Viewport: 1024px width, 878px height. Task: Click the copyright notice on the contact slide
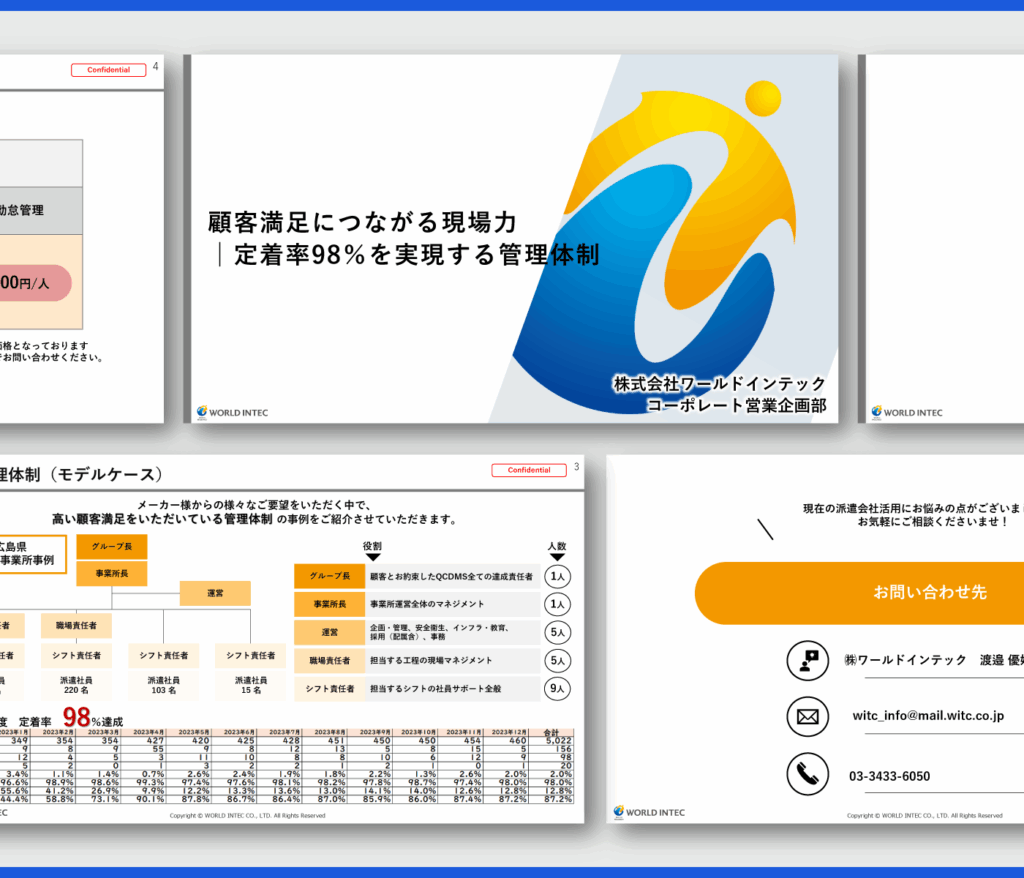(x=924, y=815)
